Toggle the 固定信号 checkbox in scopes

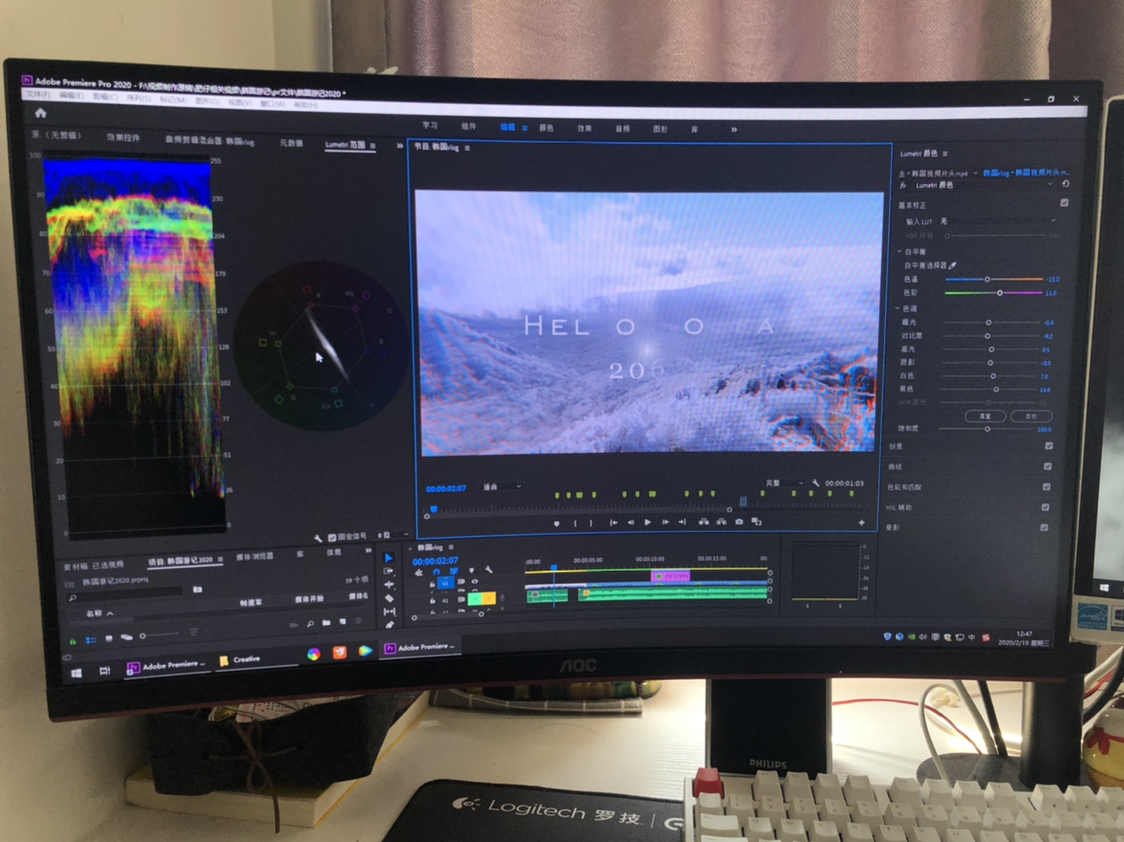332,537
